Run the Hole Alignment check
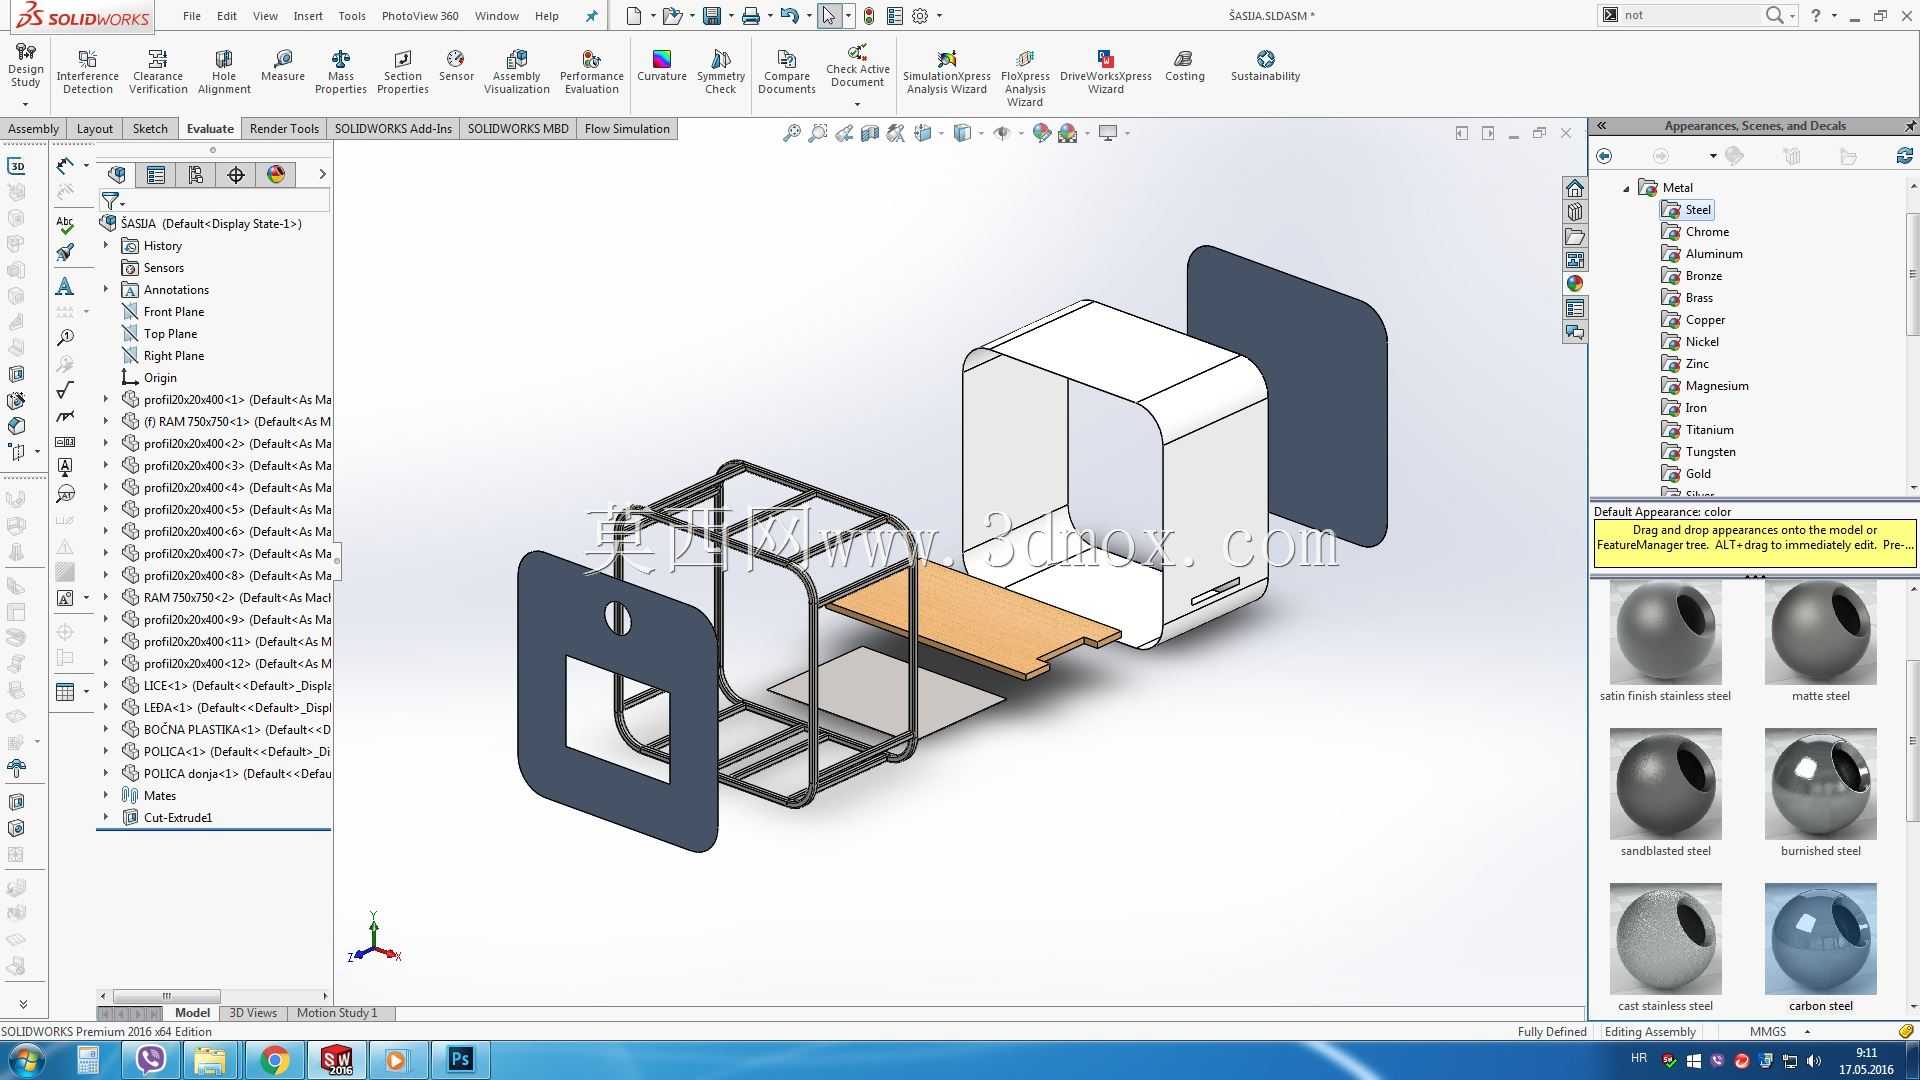1920x1080 pixels. pos(224,71)
